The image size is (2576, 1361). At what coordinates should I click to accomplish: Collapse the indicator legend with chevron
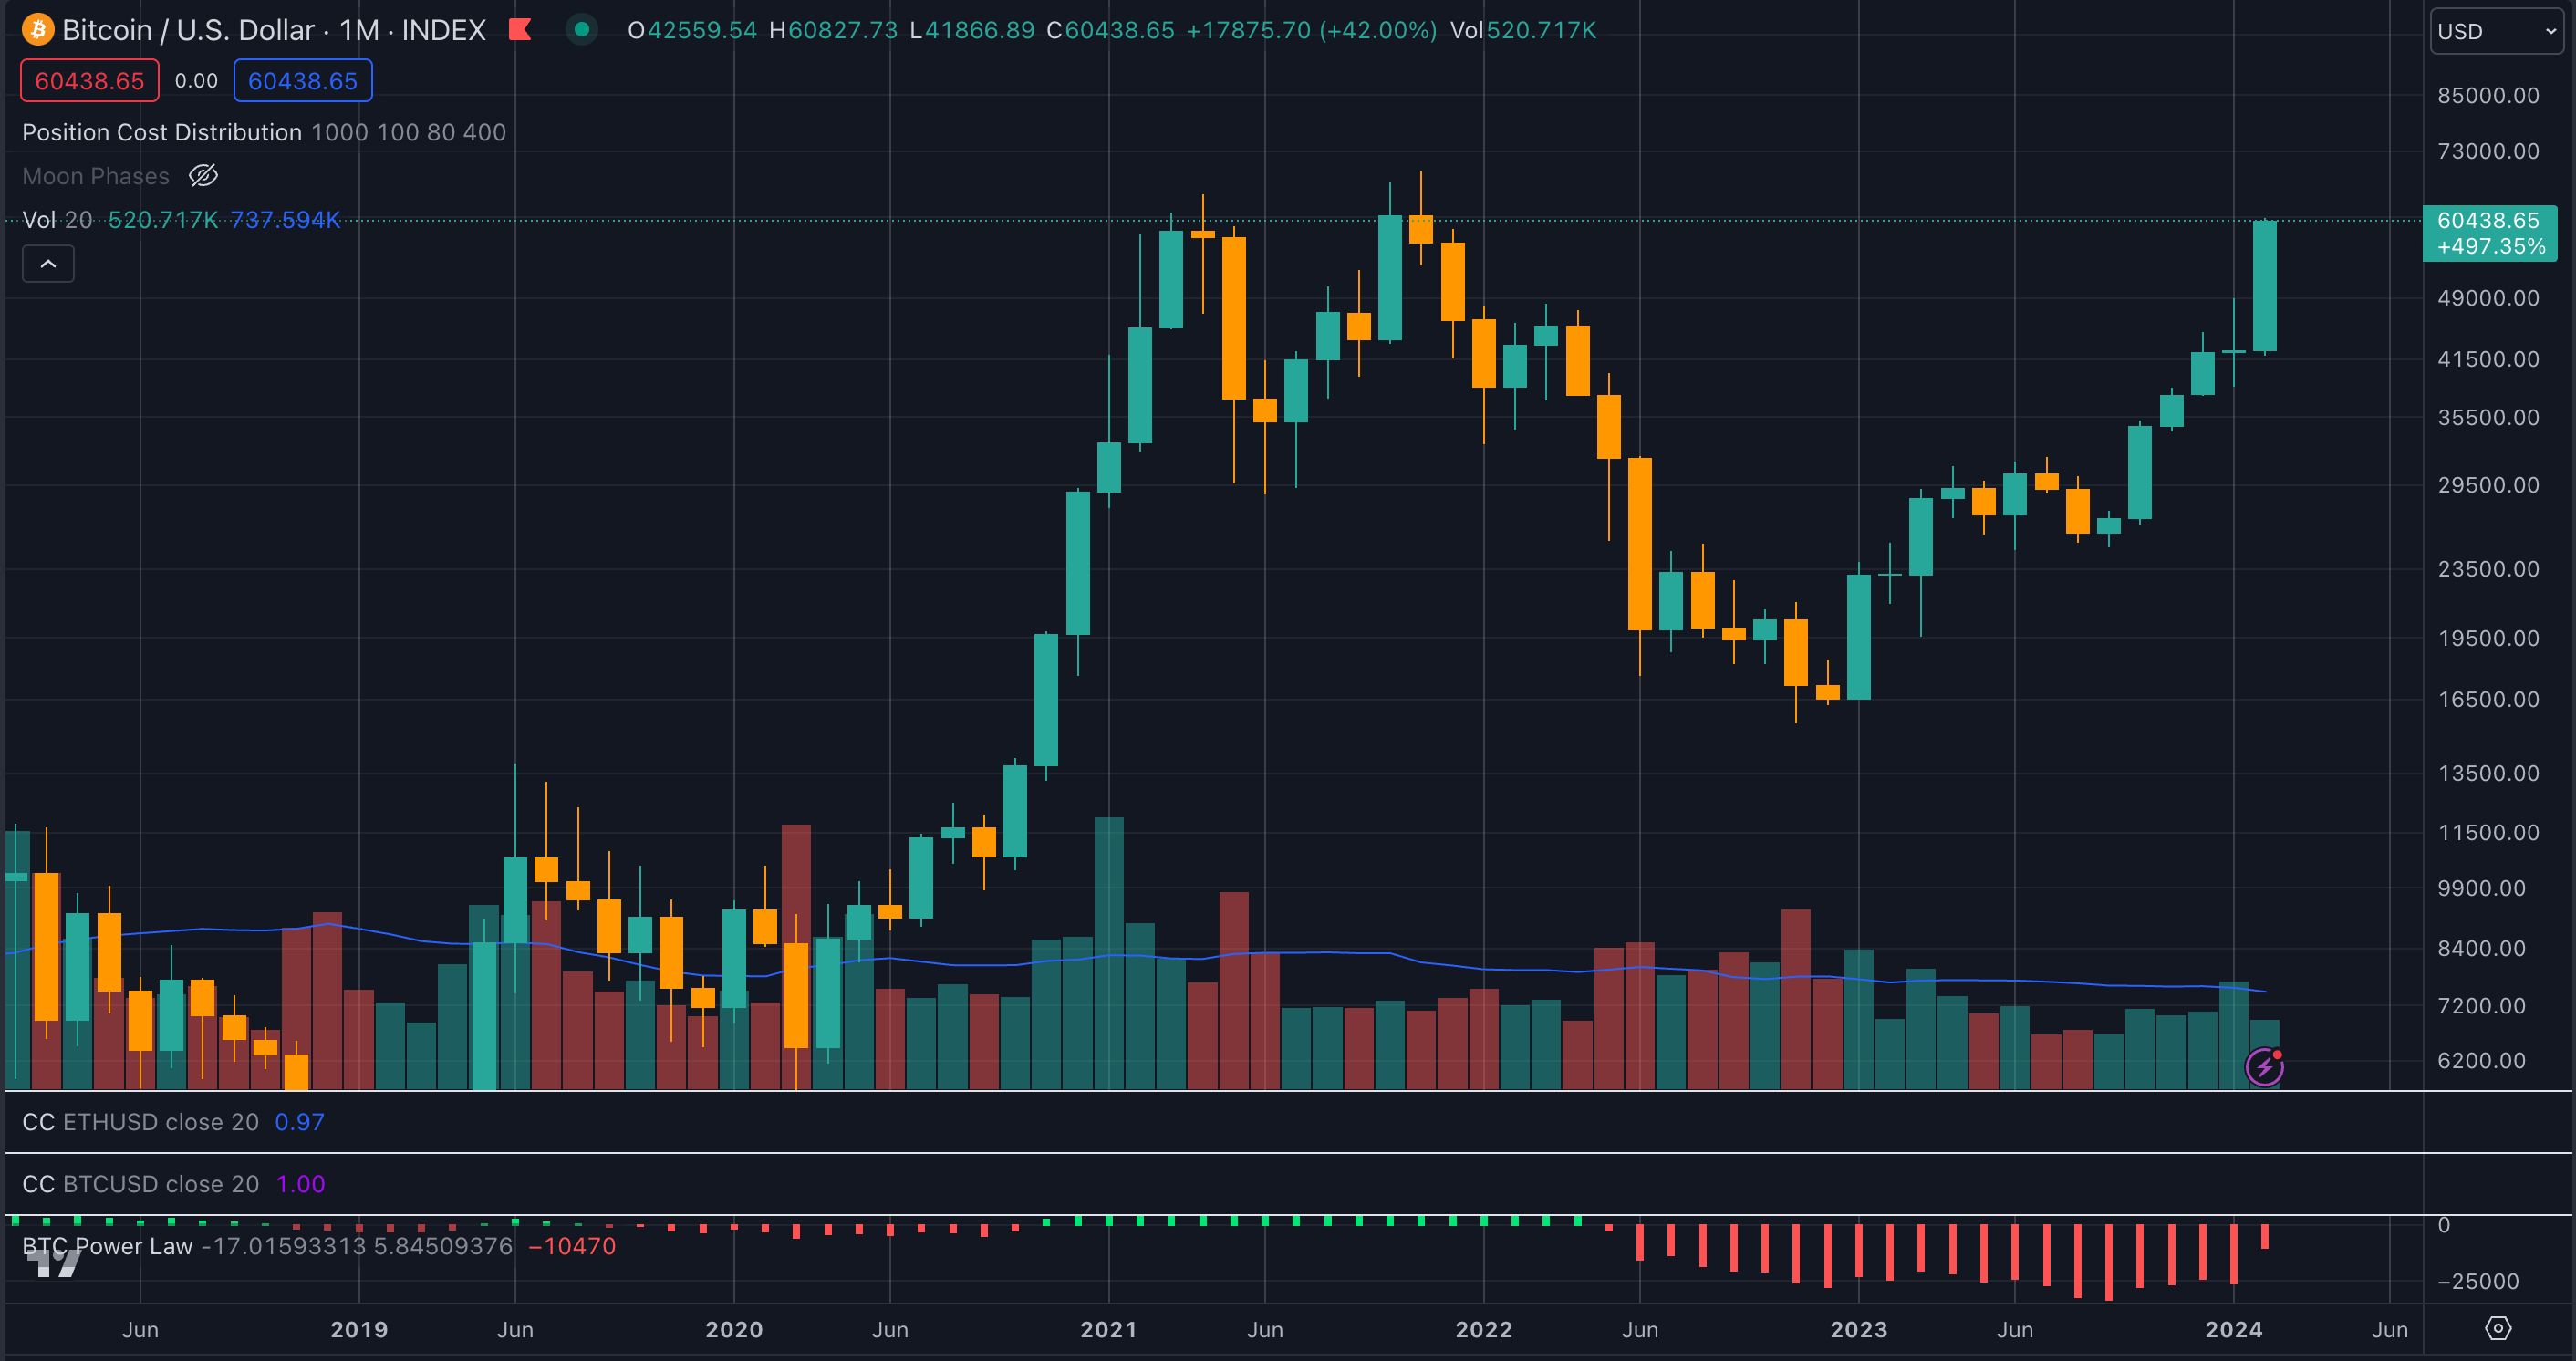48,264
